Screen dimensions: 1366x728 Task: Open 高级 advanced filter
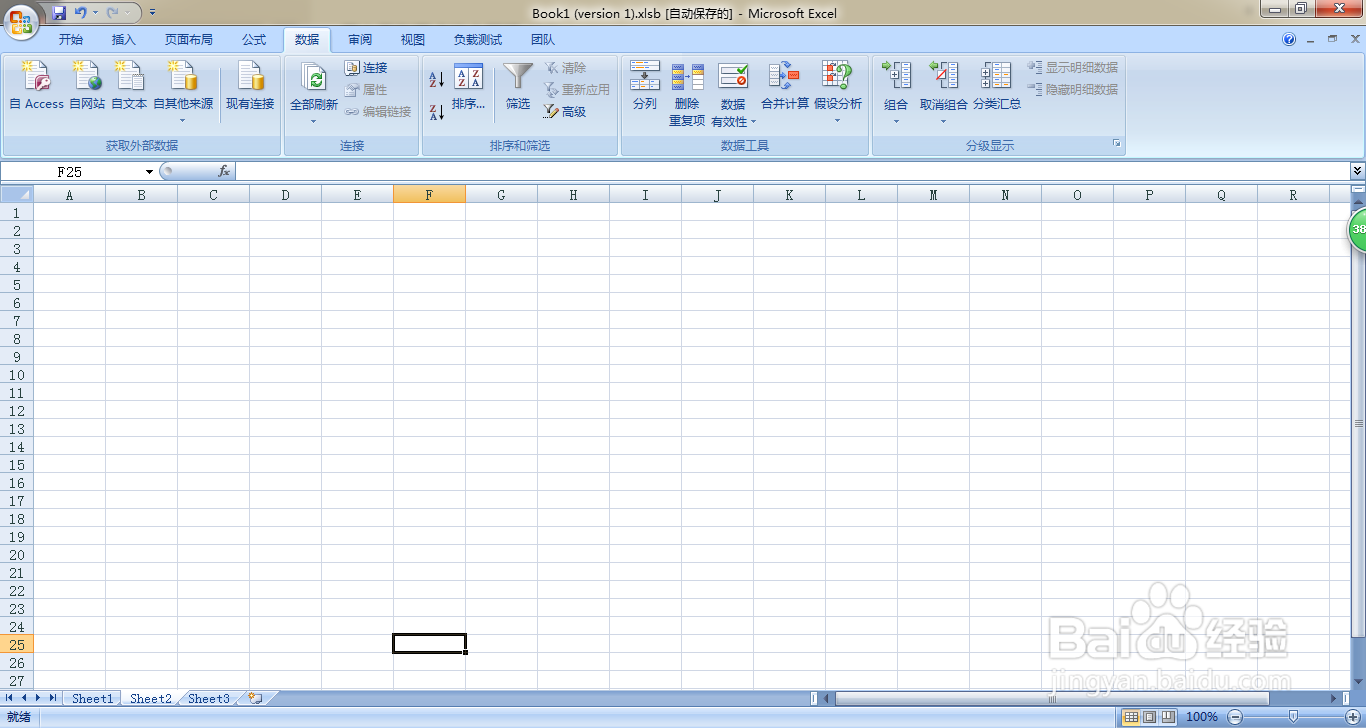tap(565, 112)
